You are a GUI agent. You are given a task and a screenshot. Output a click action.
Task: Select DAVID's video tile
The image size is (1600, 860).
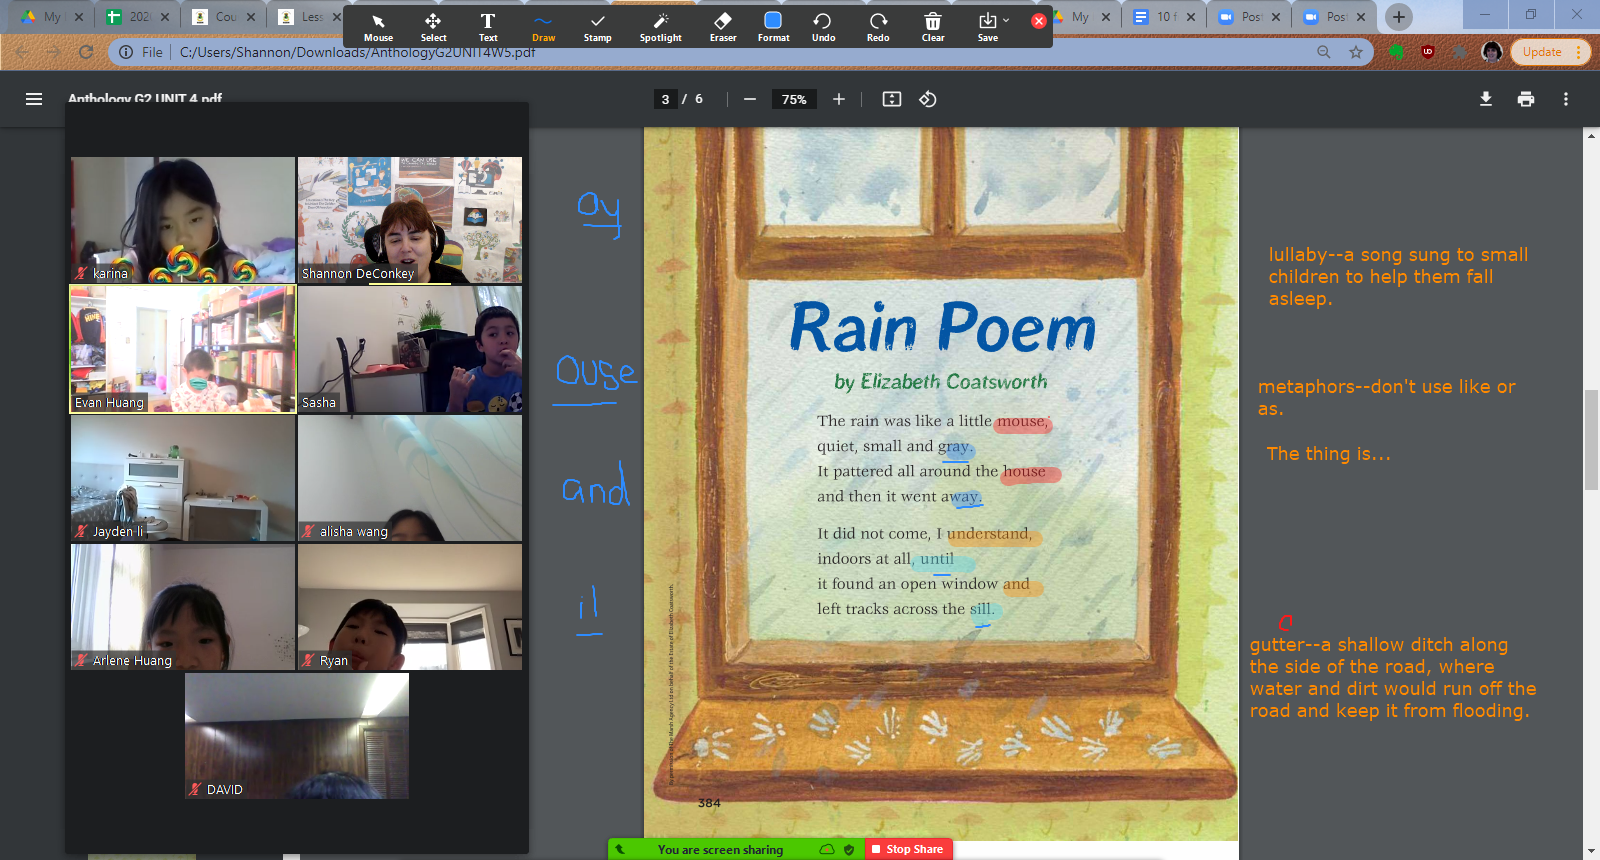point(297,736)
